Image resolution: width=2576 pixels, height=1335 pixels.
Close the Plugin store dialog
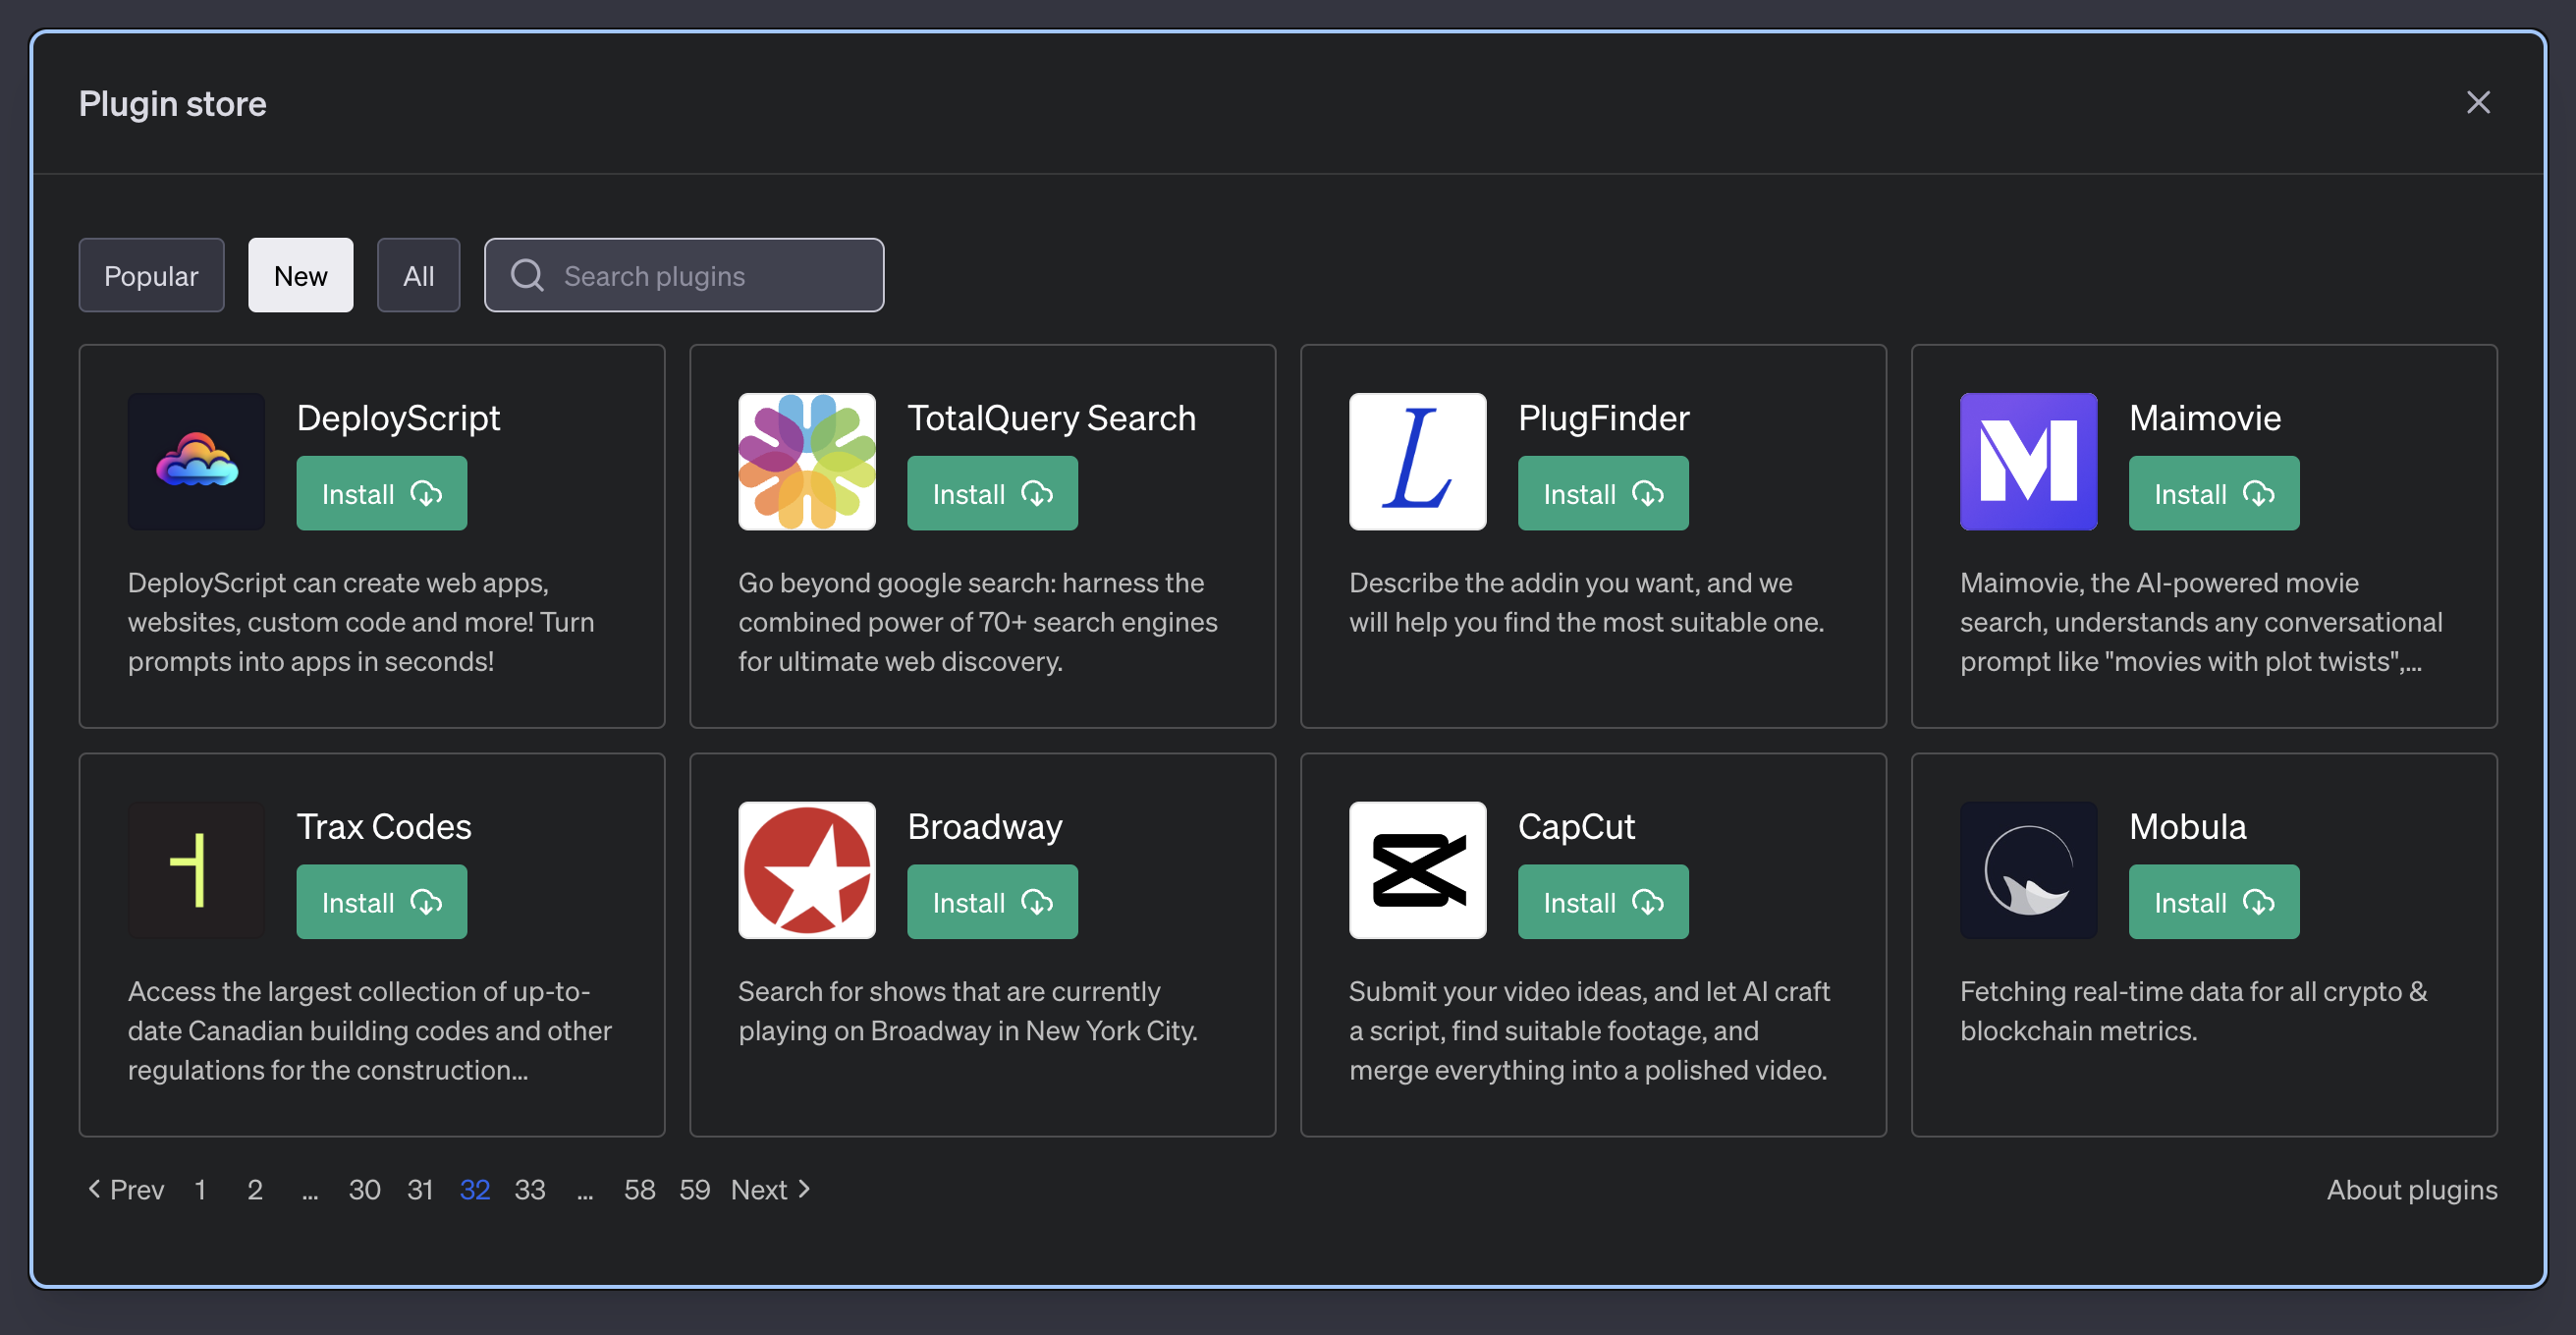click(x=2477, y=102)
